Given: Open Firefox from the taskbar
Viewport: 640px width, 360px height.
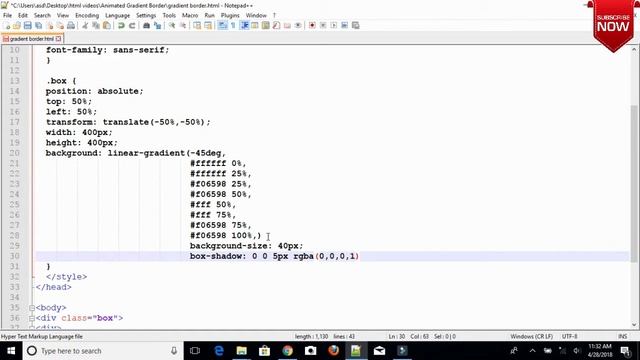Looking at the screenshot, I should coord(333,351).
